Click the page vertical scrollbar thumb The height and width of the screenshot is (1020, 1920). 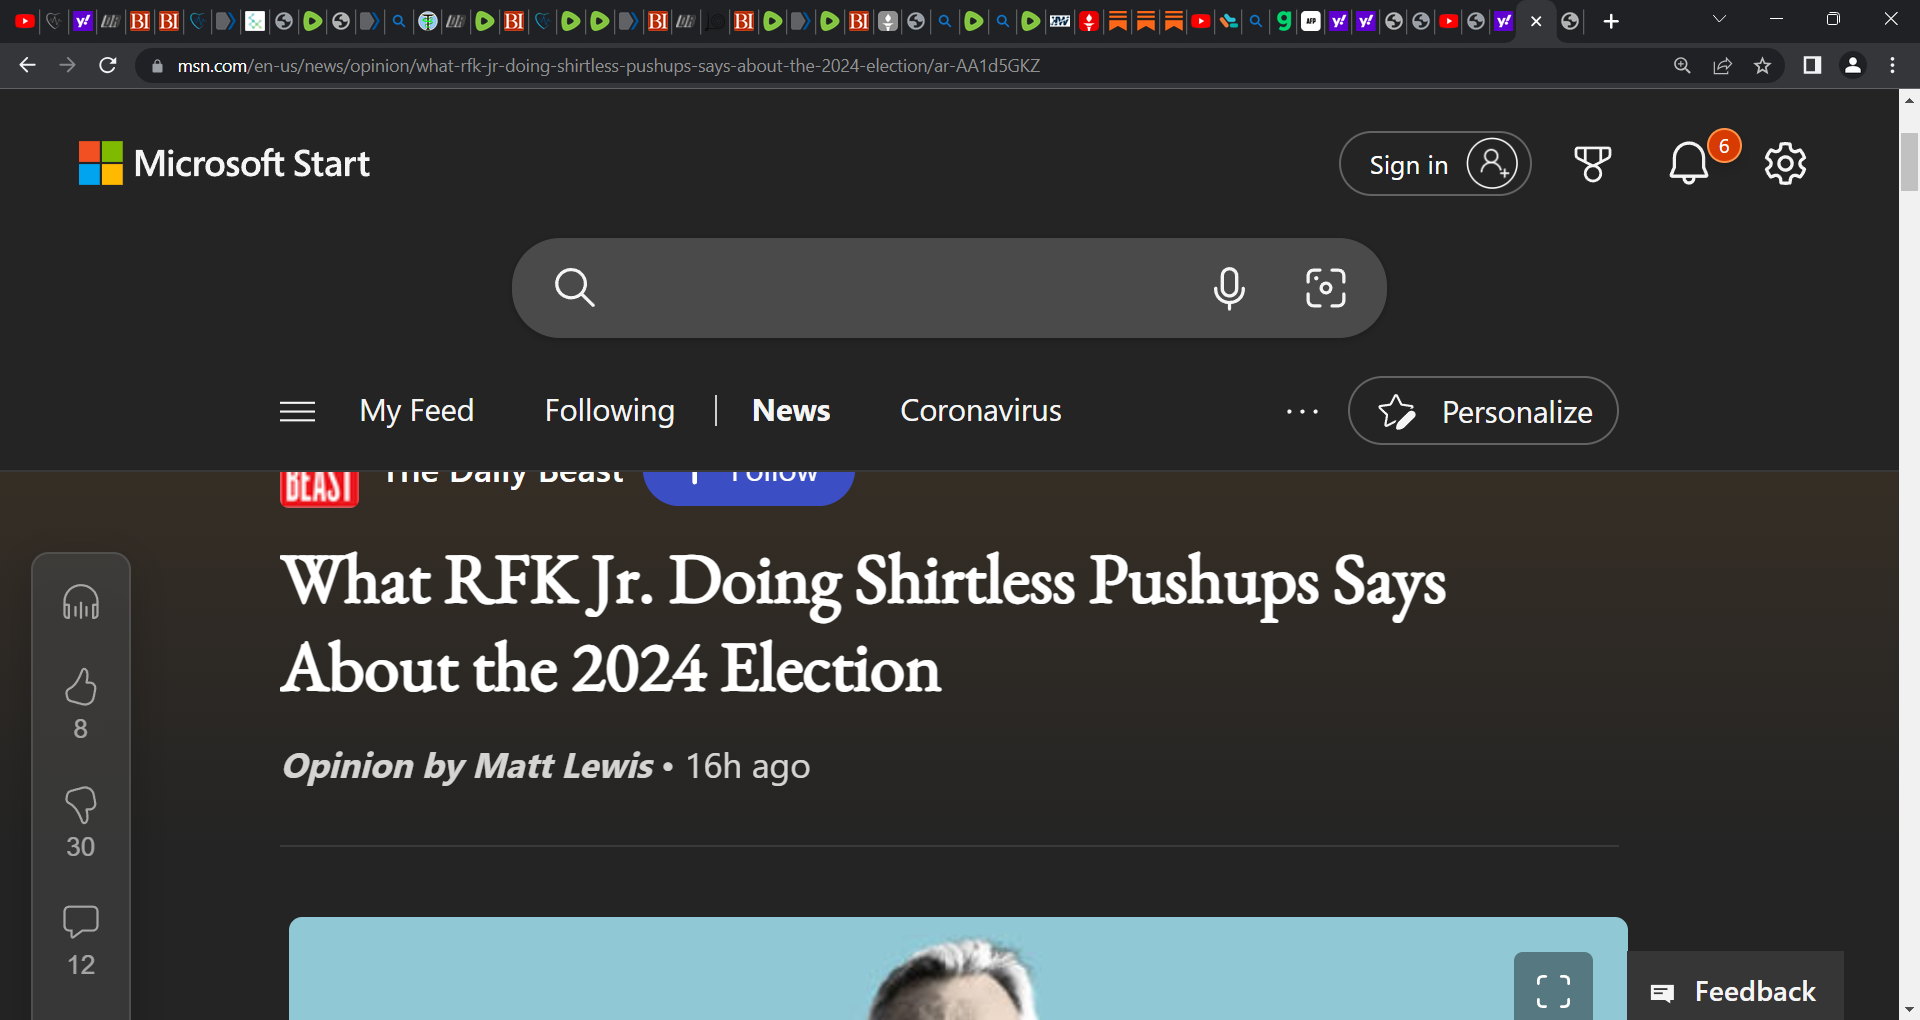(x=1910, y=160)
